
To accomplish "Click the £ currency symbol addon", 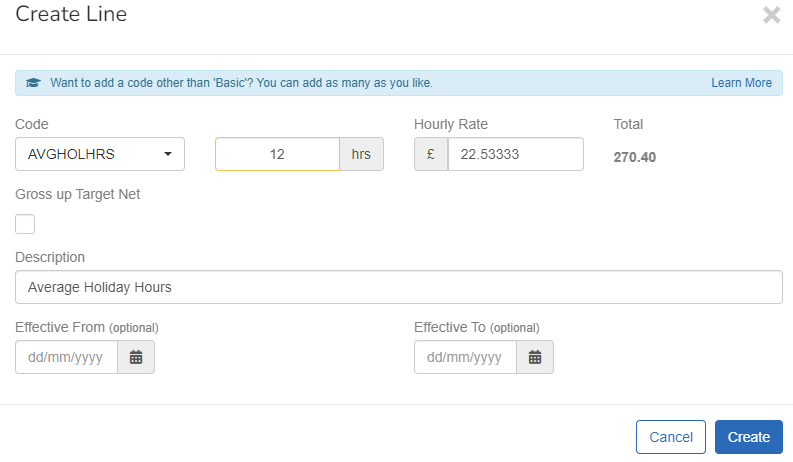I will point(431,155).
